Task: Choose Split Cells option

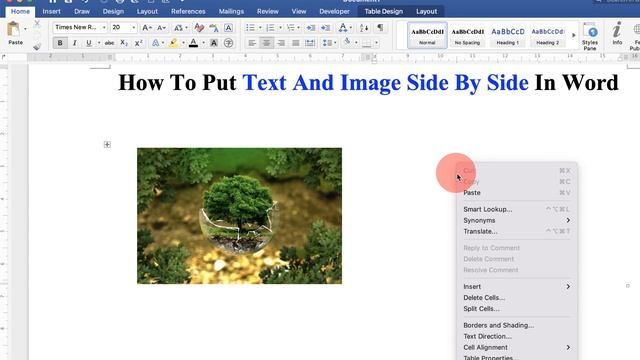Action: (517, 309)
